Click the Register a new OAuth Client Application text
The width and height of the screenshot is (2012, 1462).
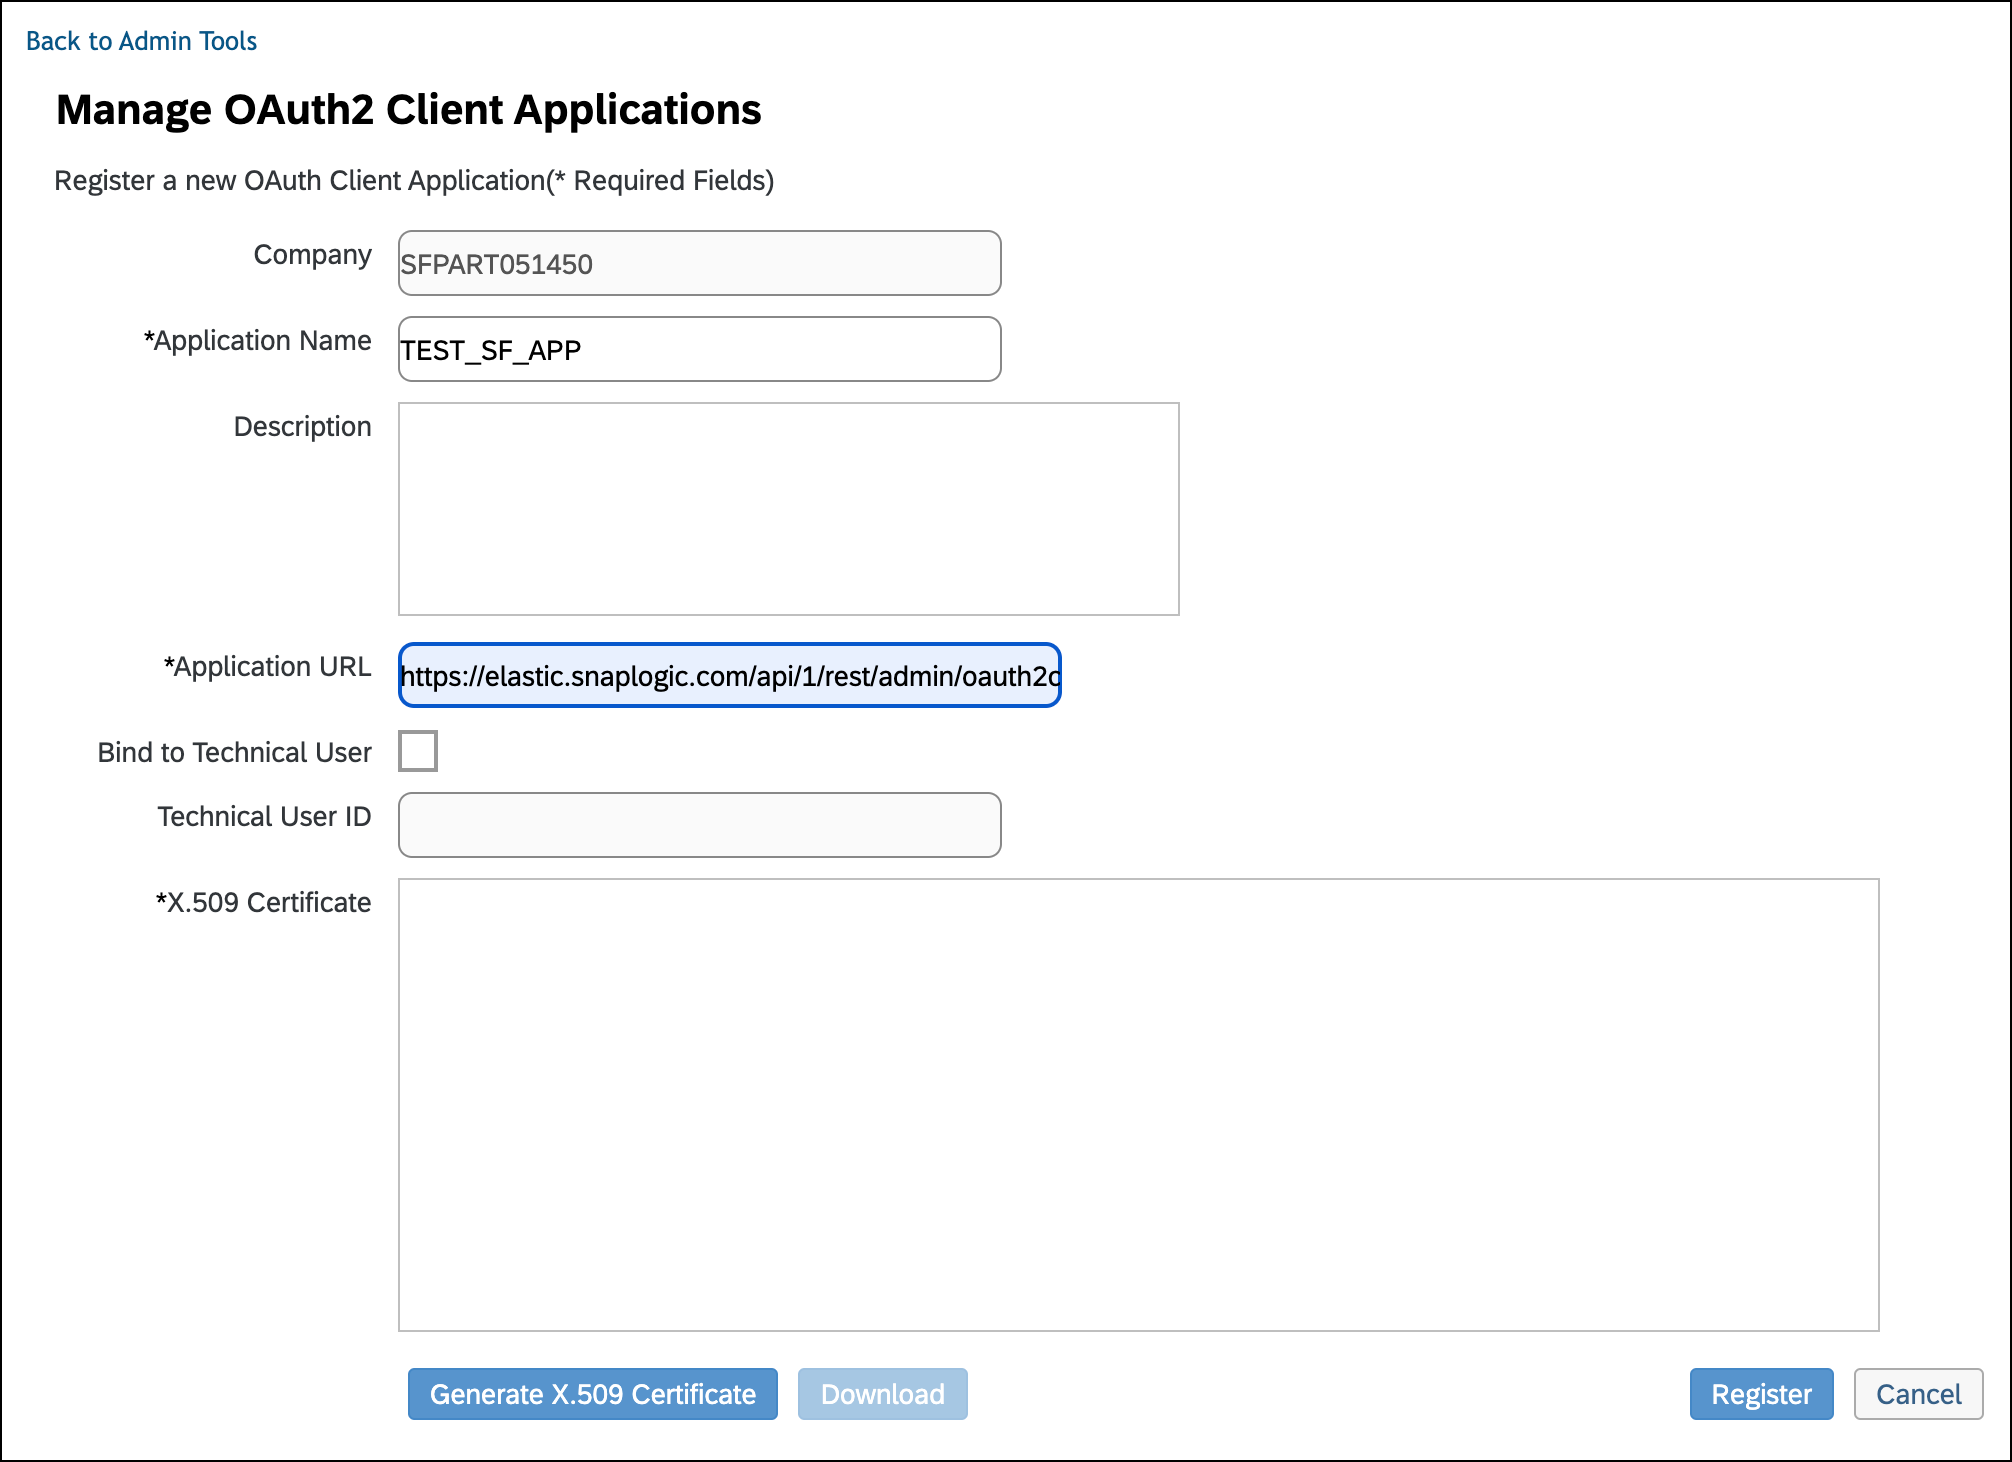pos(414,181)
